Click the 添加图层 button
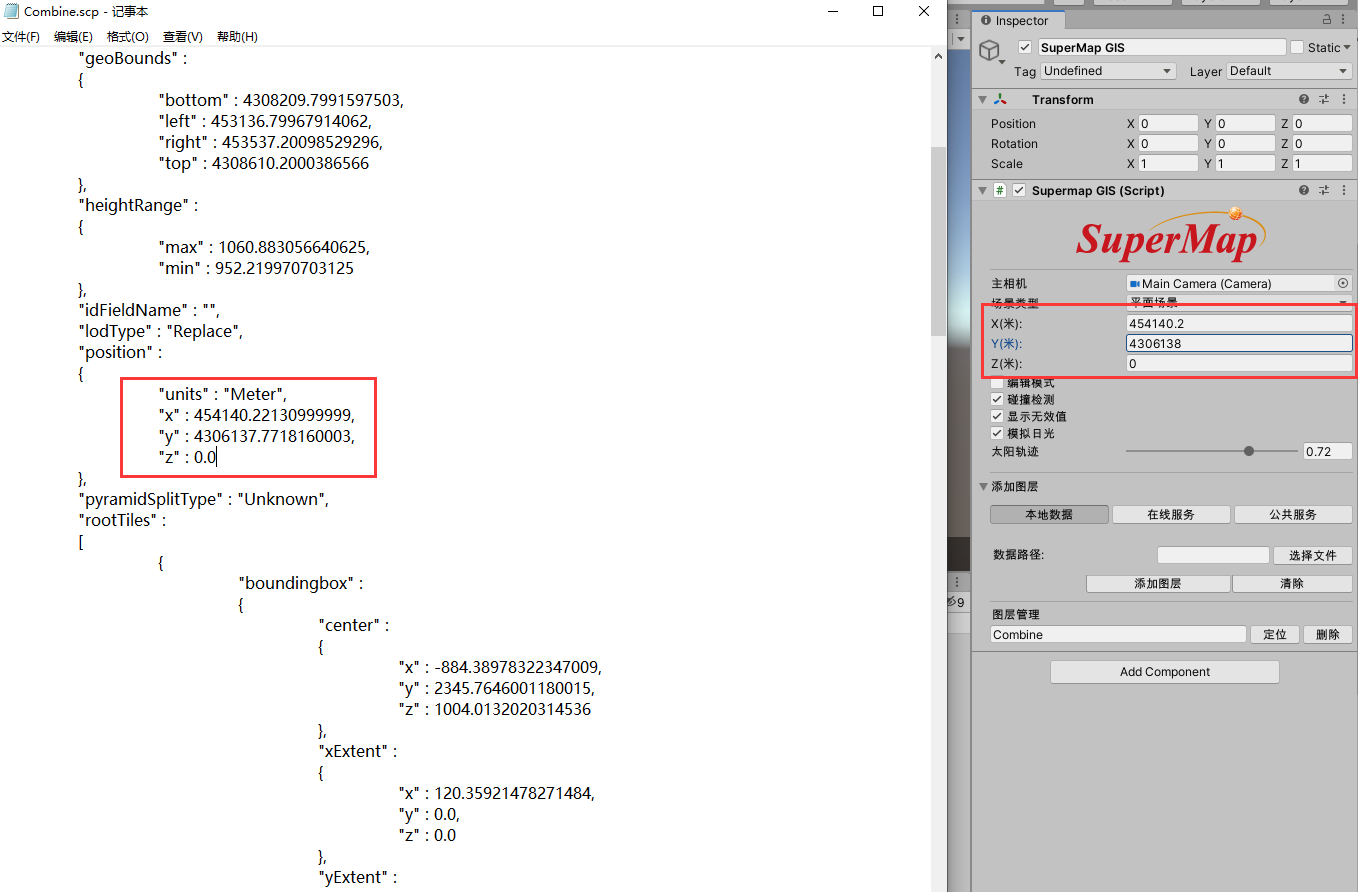 (x=1158, y=583)
